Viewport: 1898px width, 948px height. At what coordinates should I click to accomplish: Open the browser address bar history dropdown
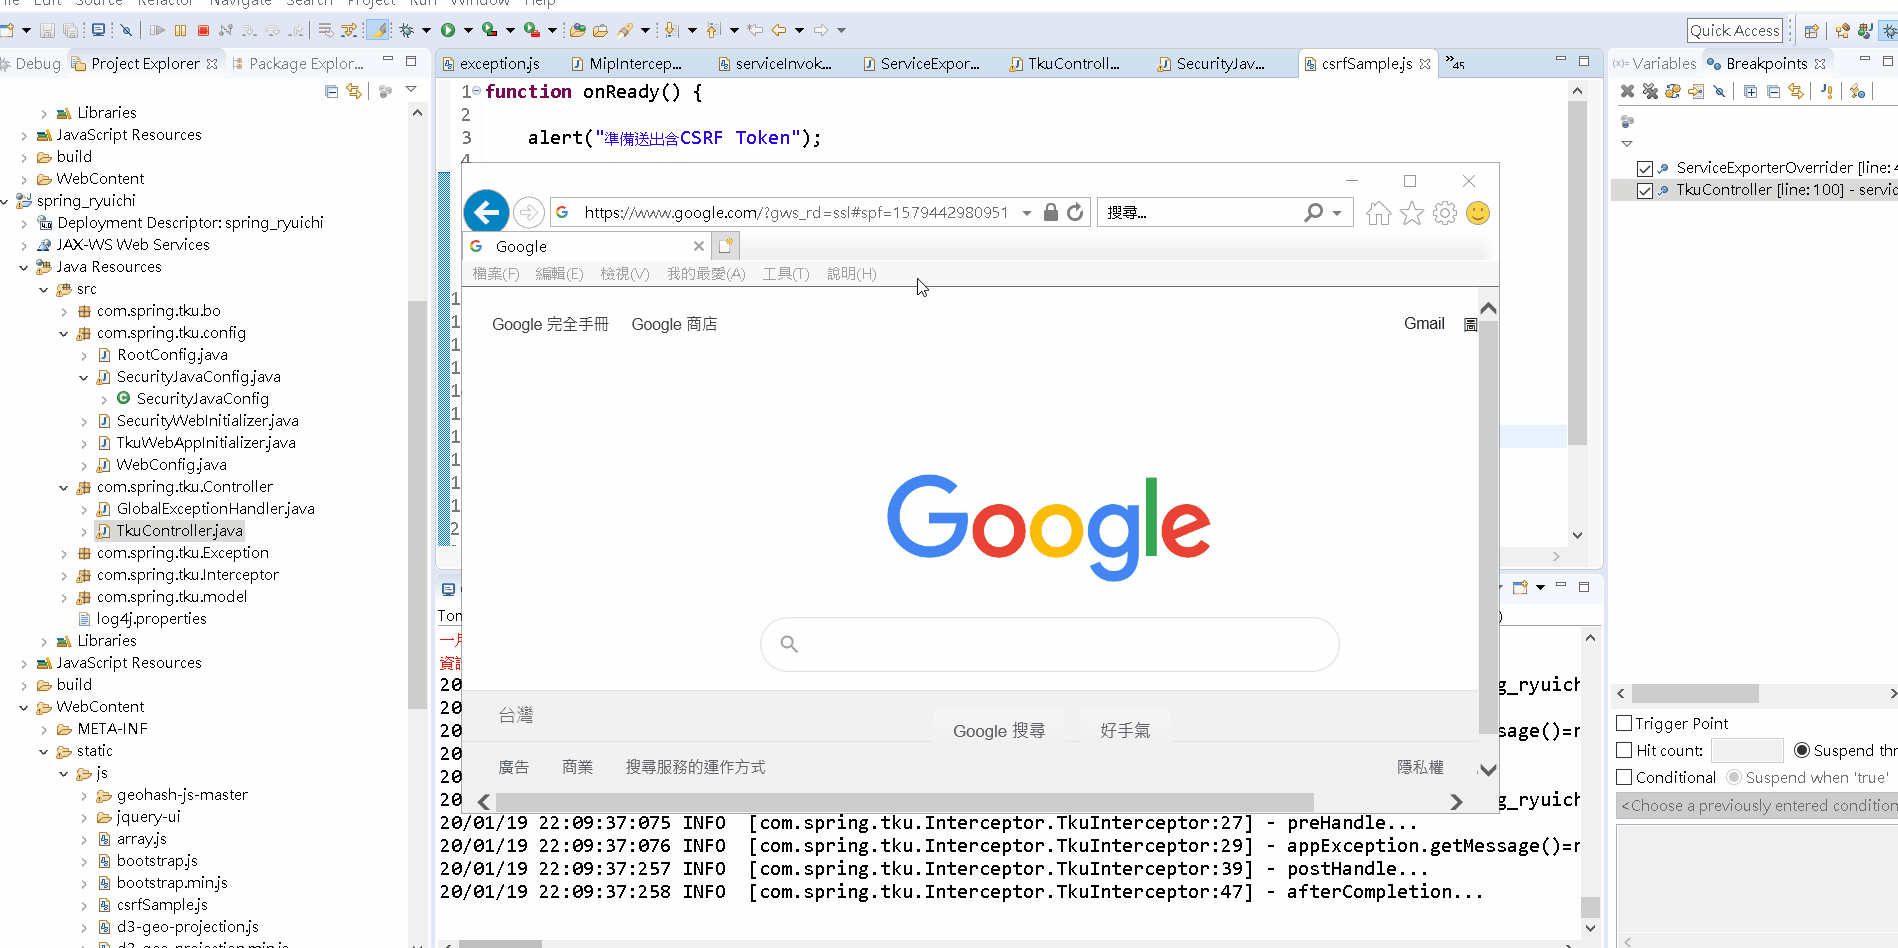(1027, 212)
